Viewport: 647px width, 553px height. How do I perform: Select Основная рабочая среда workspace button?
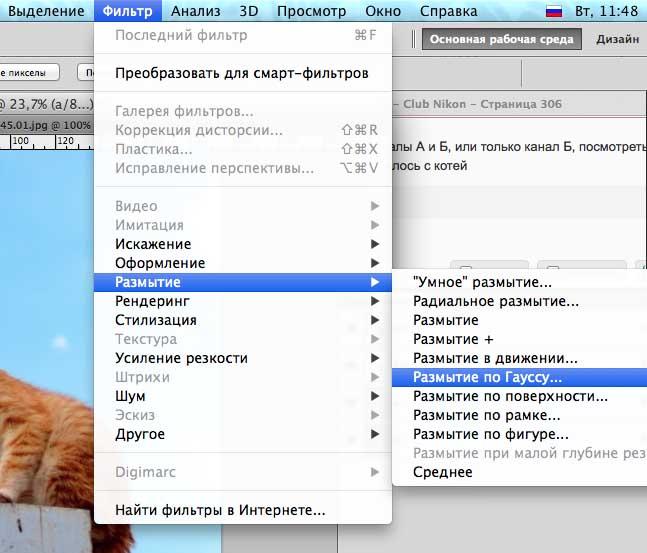[x=501, y=39]
